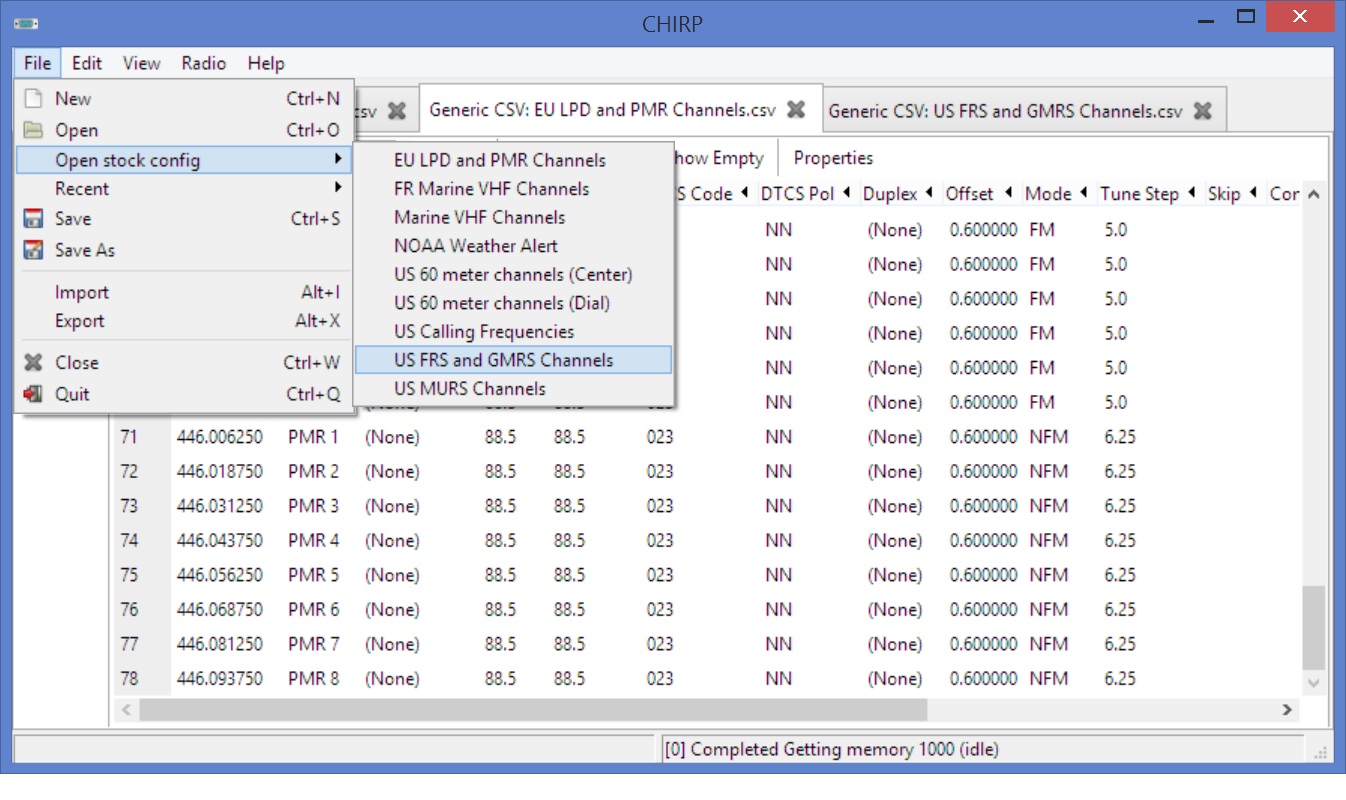Switch to US FRS and GMRS Channels.csv tab
Image resolution: width=1346 pixels, height=800 pixels.
(1005, 111)
